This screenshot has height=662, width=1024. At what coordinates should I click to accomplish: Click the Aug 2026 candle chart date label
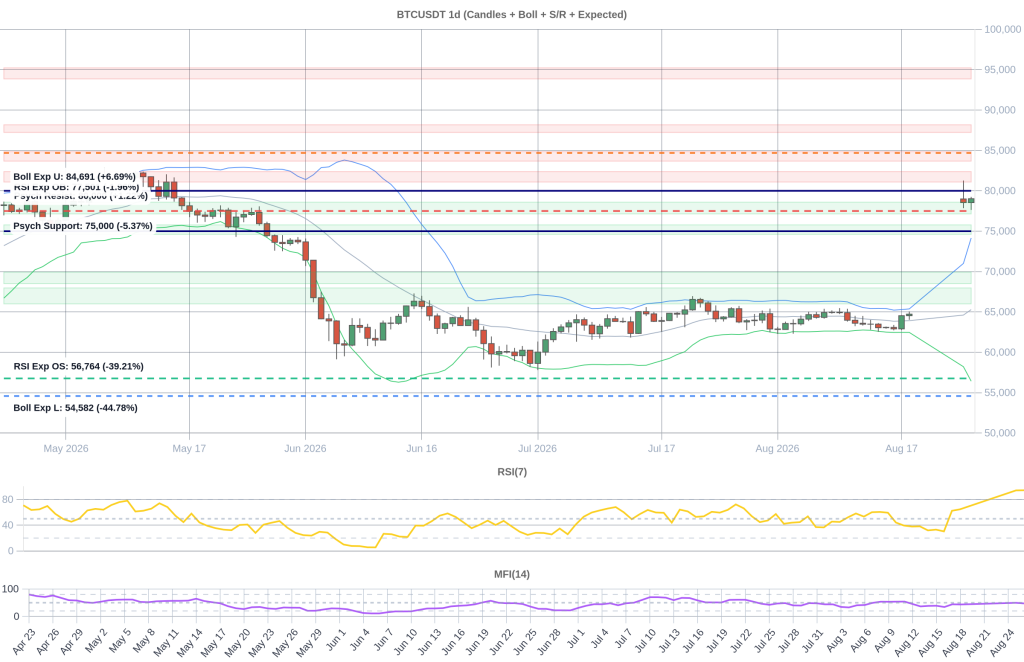coord(777,449)
